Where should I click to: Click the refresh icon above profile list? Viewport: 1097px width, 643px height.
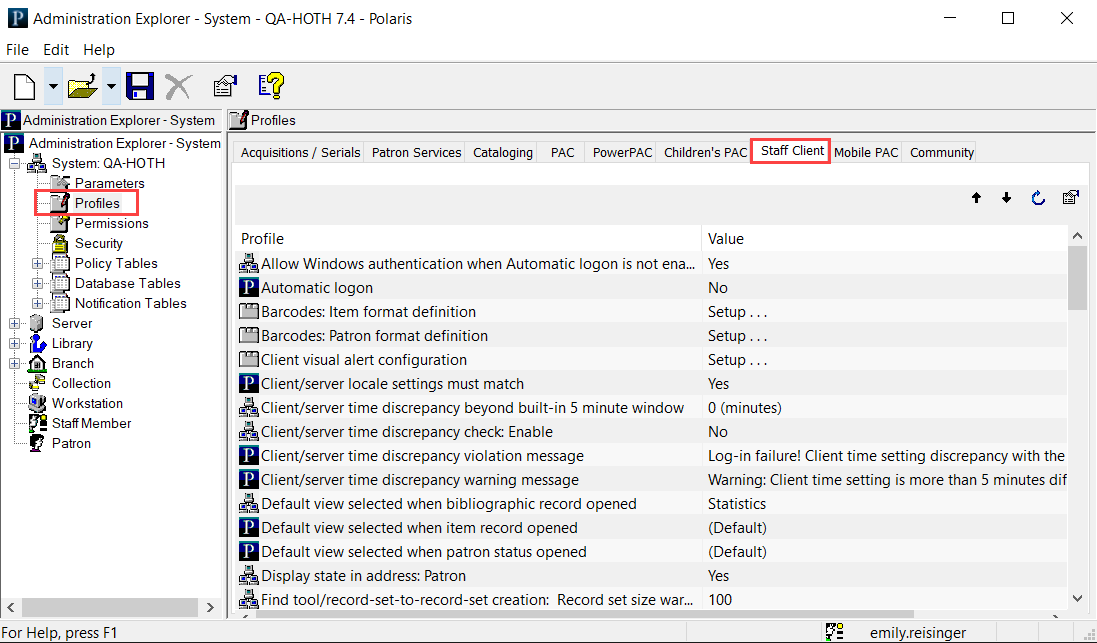[1038, 198]
